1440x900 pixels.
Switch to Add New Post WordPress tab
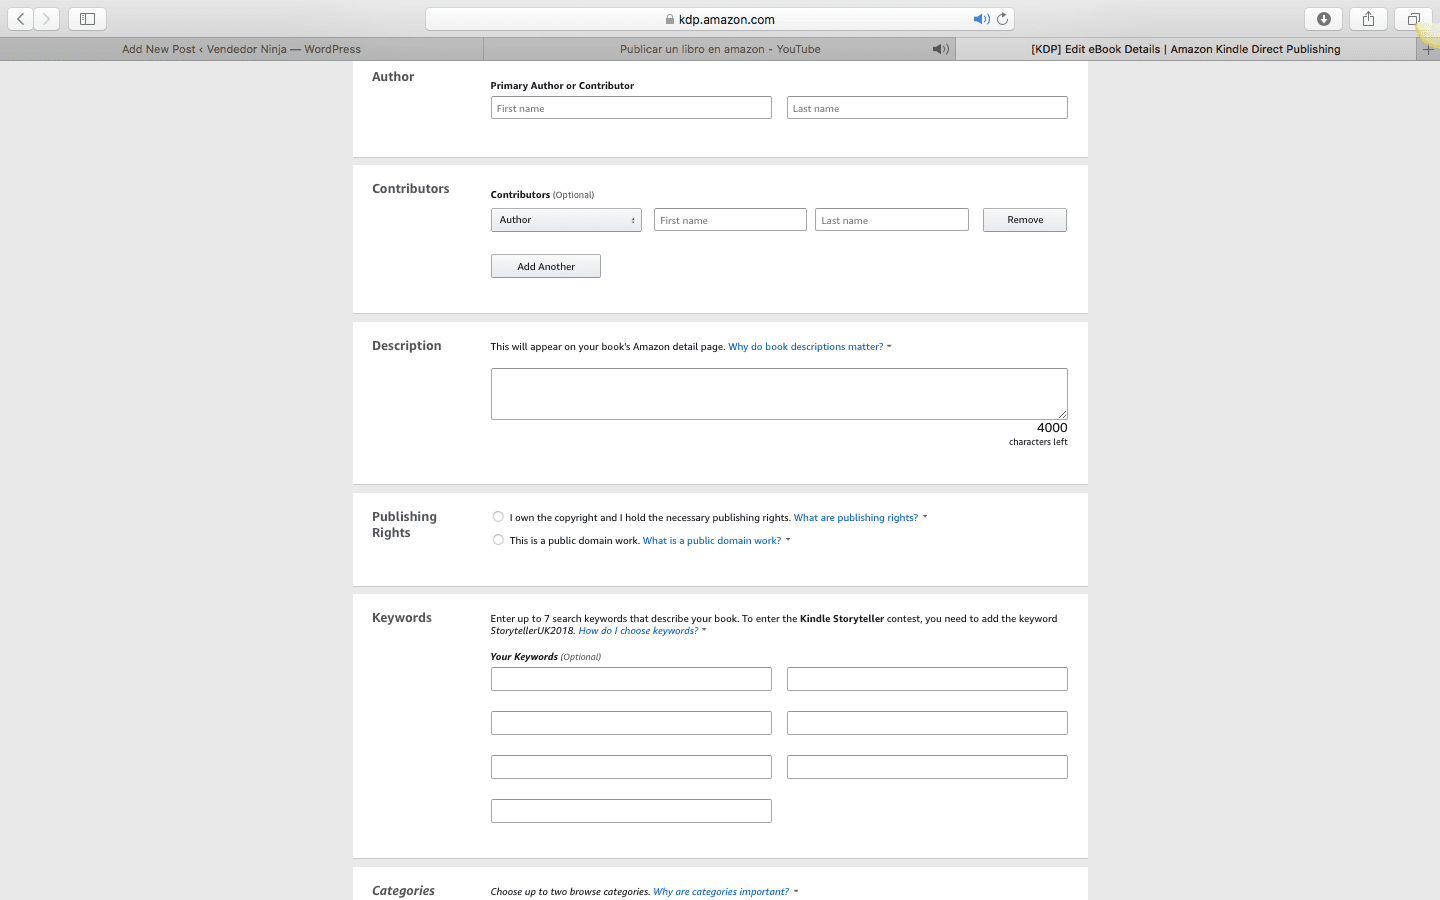(x=241, y=49)
